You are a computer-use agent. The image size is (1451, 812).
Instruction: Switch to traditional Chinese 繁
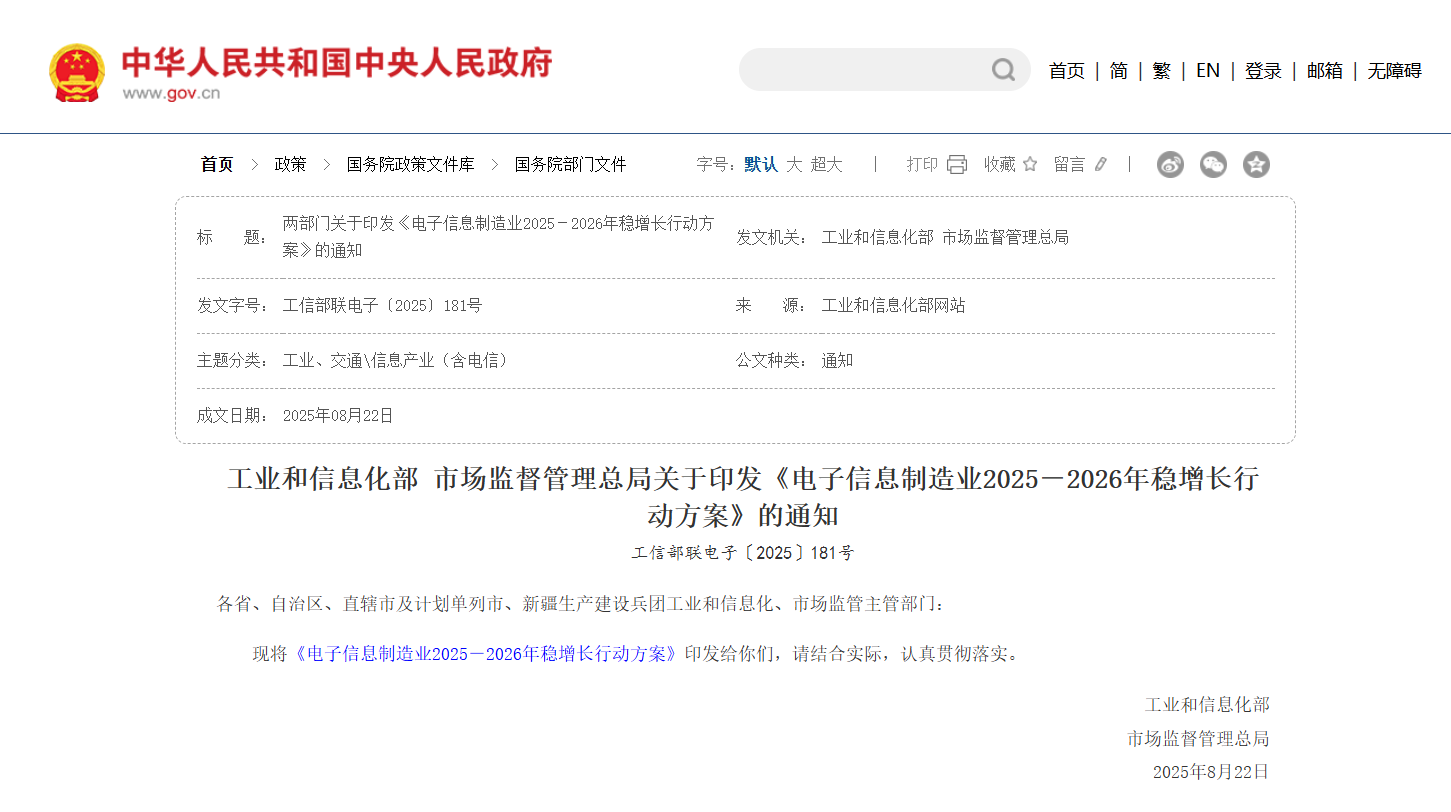(1161, 71)
